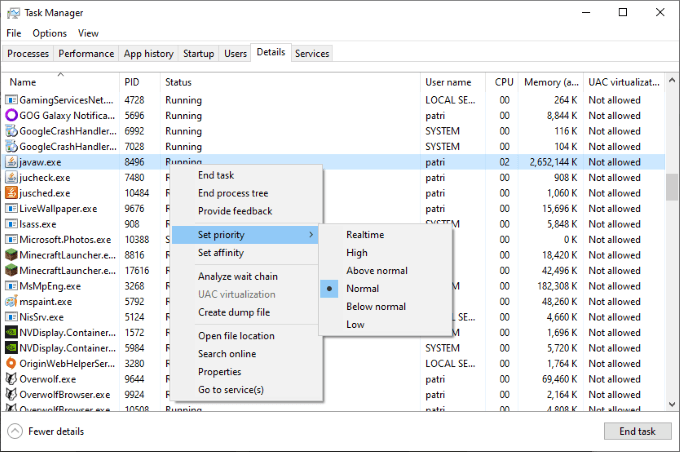680x452 pixels.
Task: Switch to the Performance tab
Action: point(86,53)
